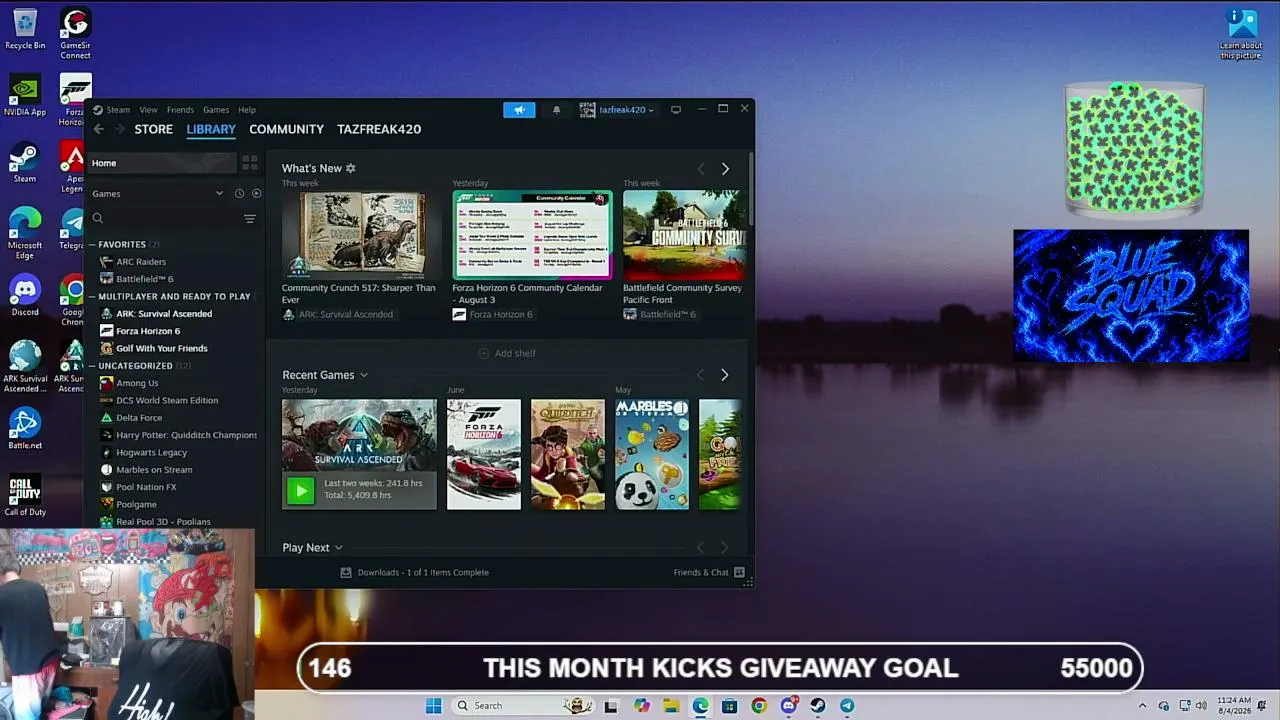The image size is (1280, 720).
Task: Open File Explorer from the taskbar
Action: 671,706
